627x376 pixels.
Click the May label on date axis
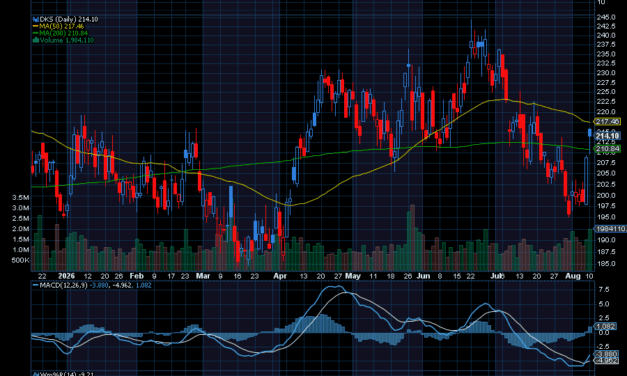[x=353, y=276]
